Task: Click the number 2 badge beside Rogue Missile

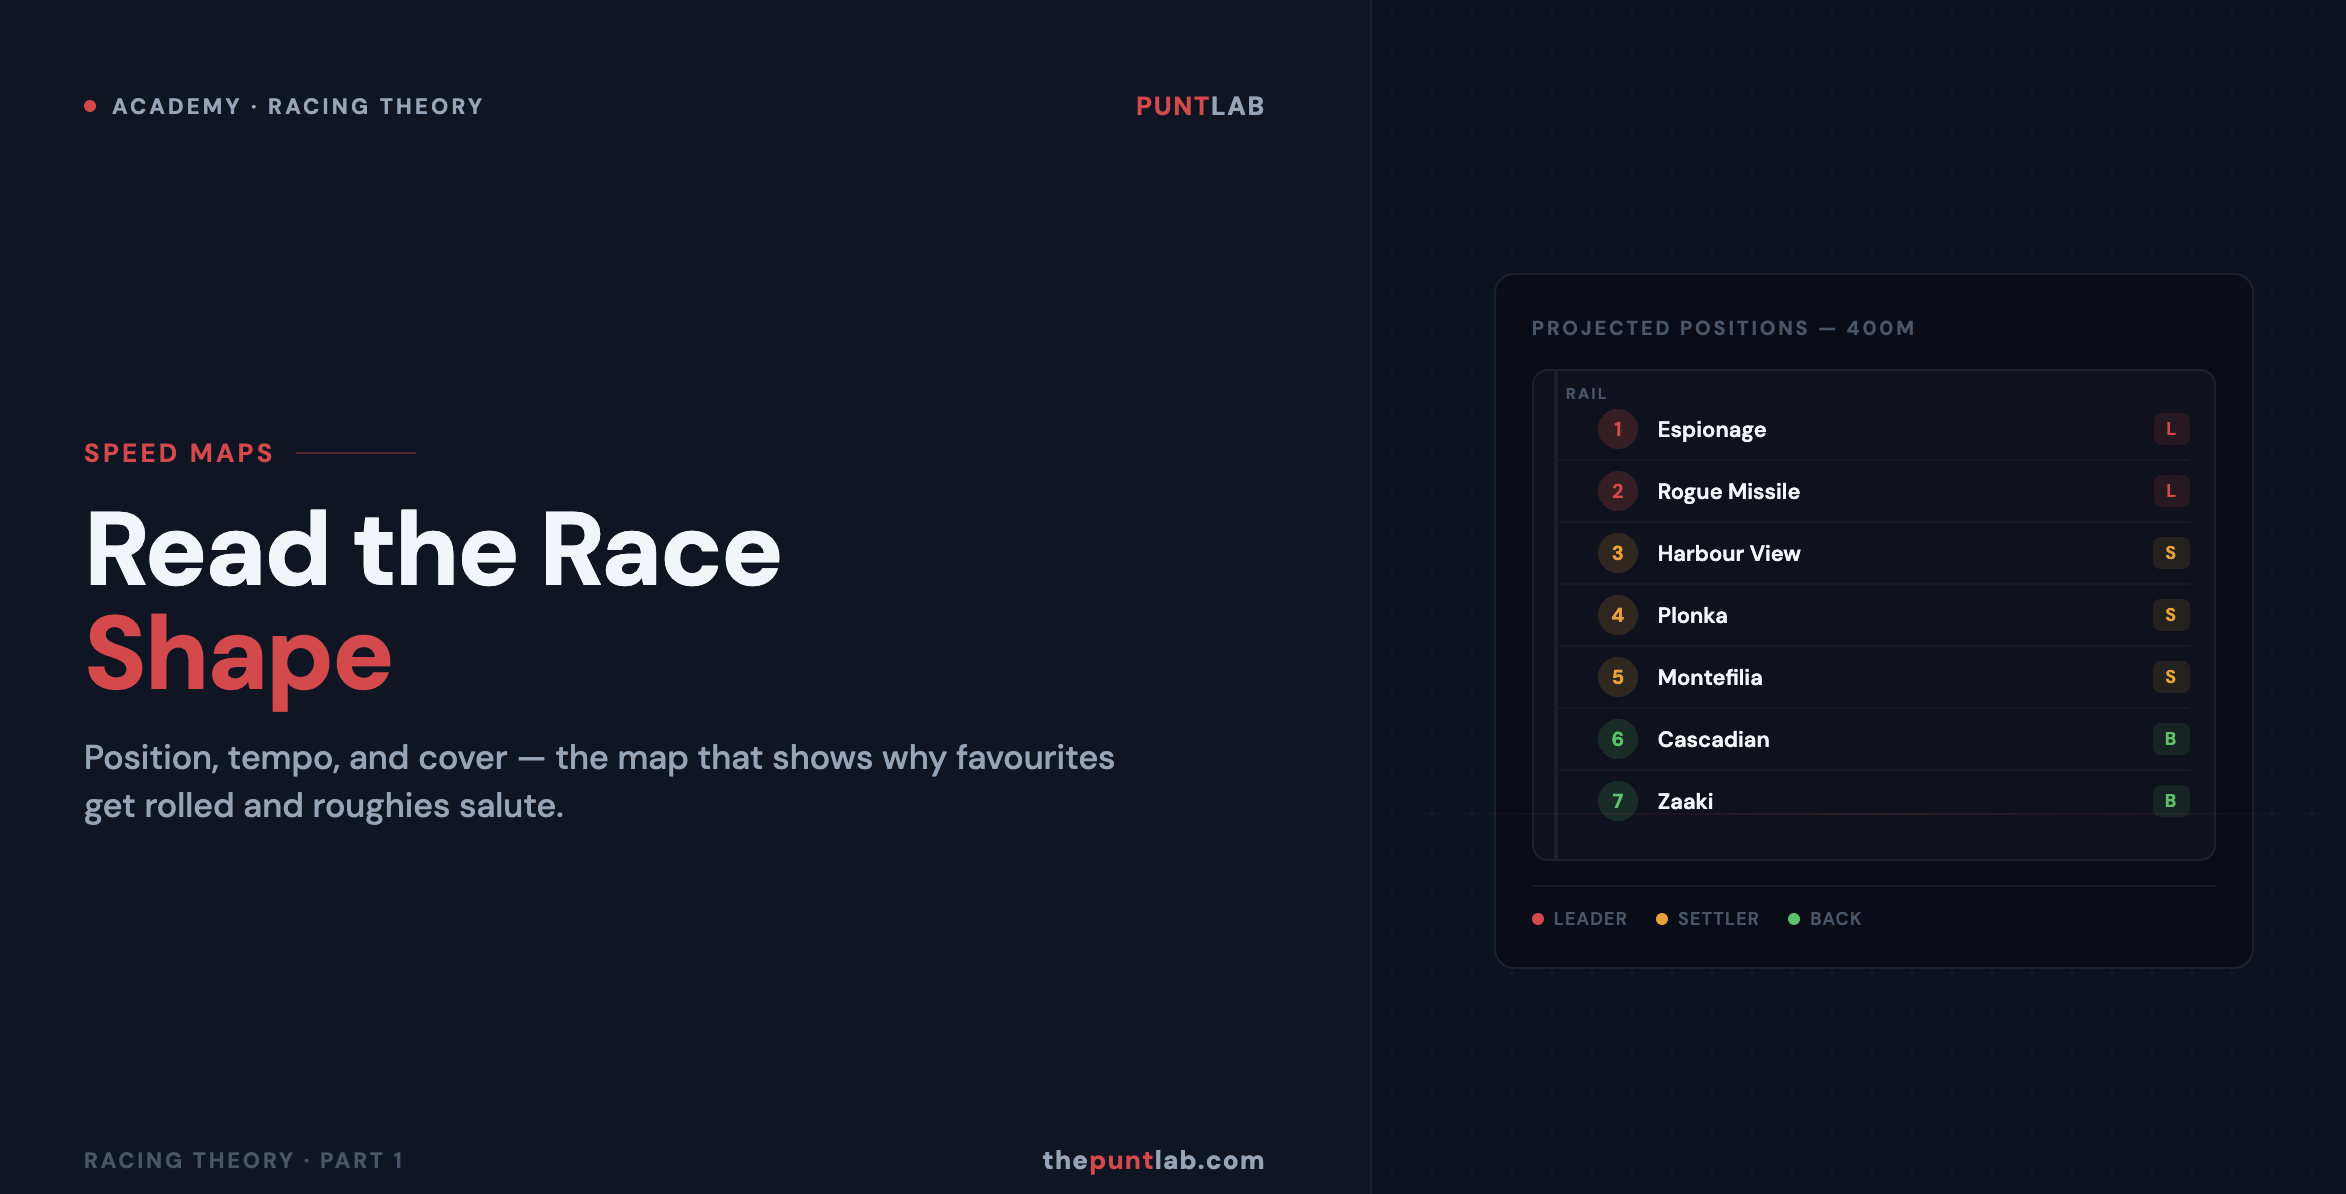Action: pos(1616,491)
